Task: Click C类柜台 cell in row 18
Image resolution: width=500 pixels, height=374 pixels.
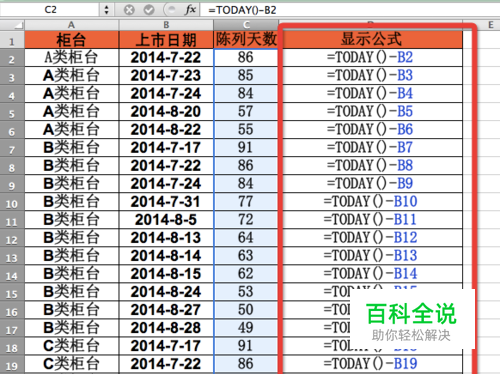Action: [x=71, y=346]
